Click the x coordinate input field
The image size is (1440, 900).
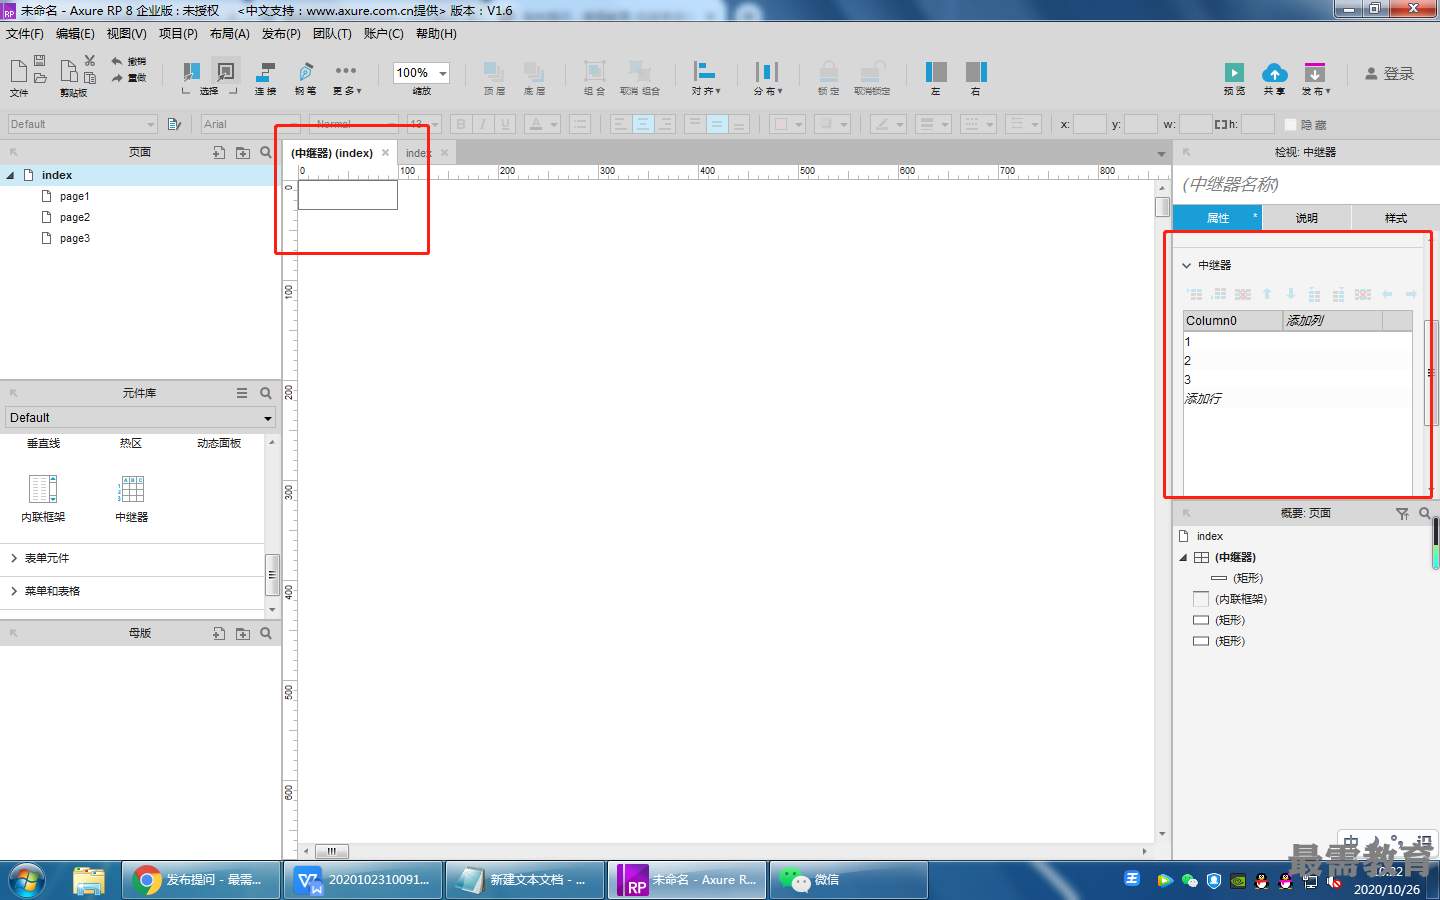tap(1090, 124)
